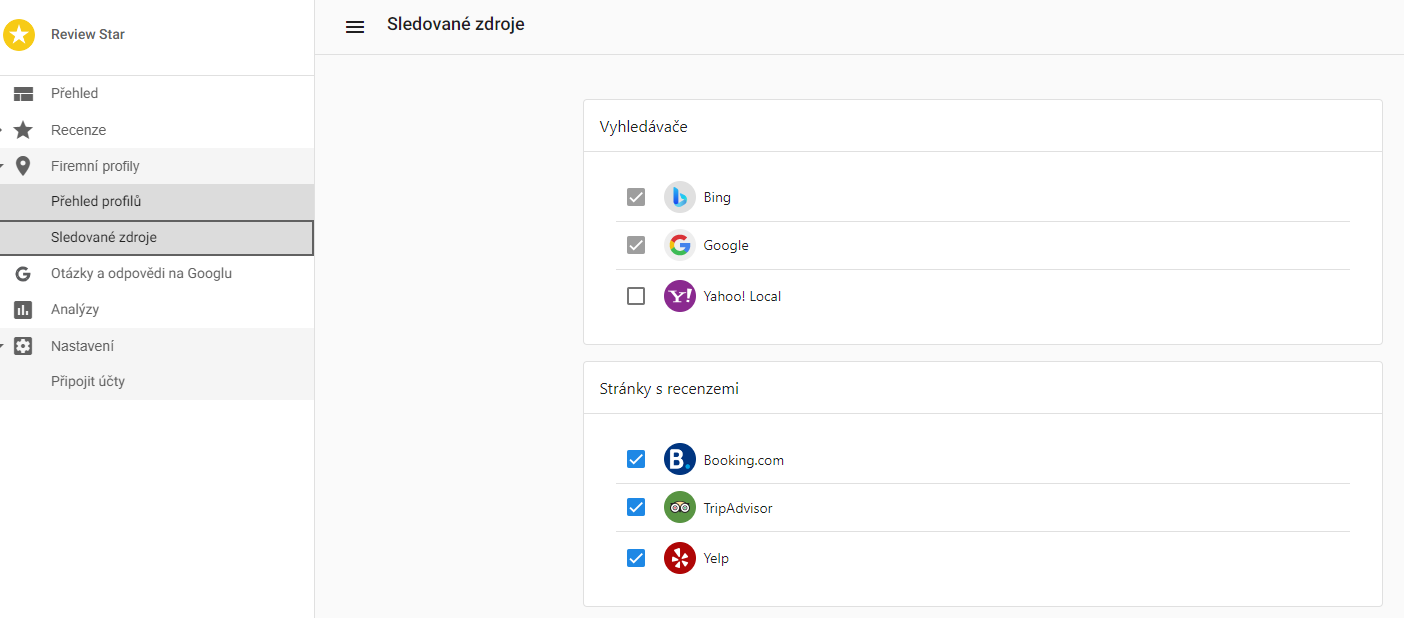Toggle the Google source checkbox
The image size is (1404, 618).
pyautogui.click(x=636, y=245)
